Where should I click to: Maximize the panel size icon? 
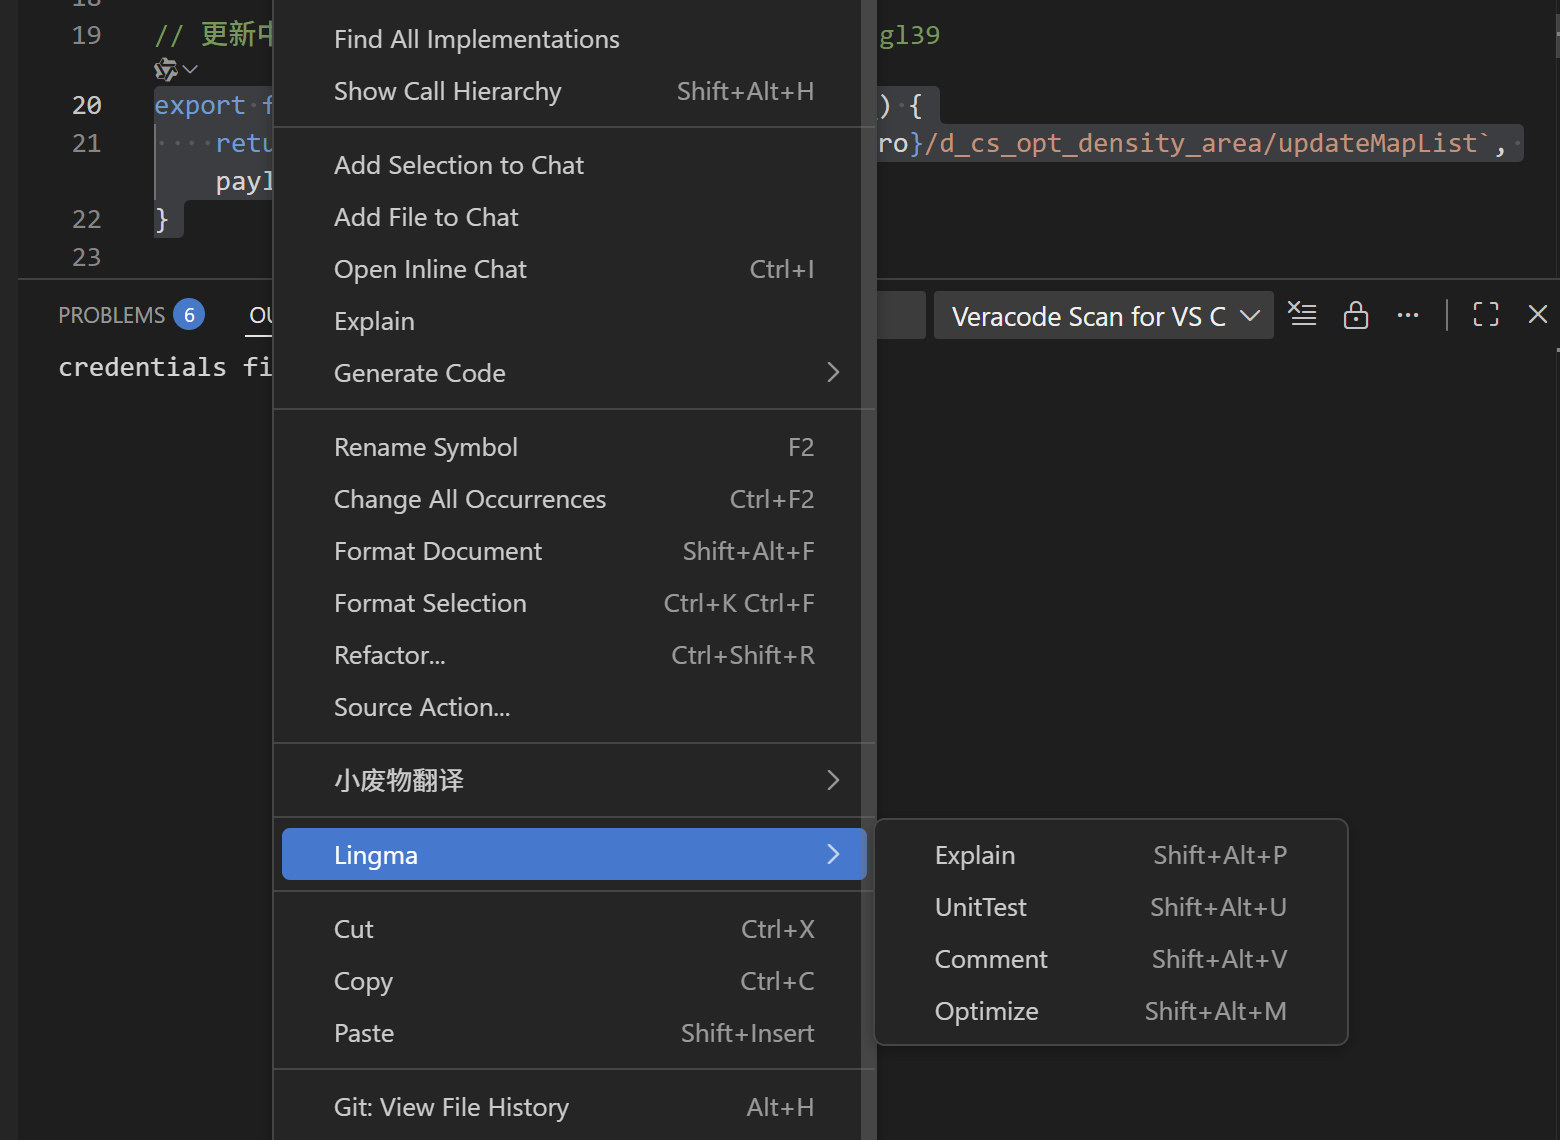click(x=1486, y=315)
